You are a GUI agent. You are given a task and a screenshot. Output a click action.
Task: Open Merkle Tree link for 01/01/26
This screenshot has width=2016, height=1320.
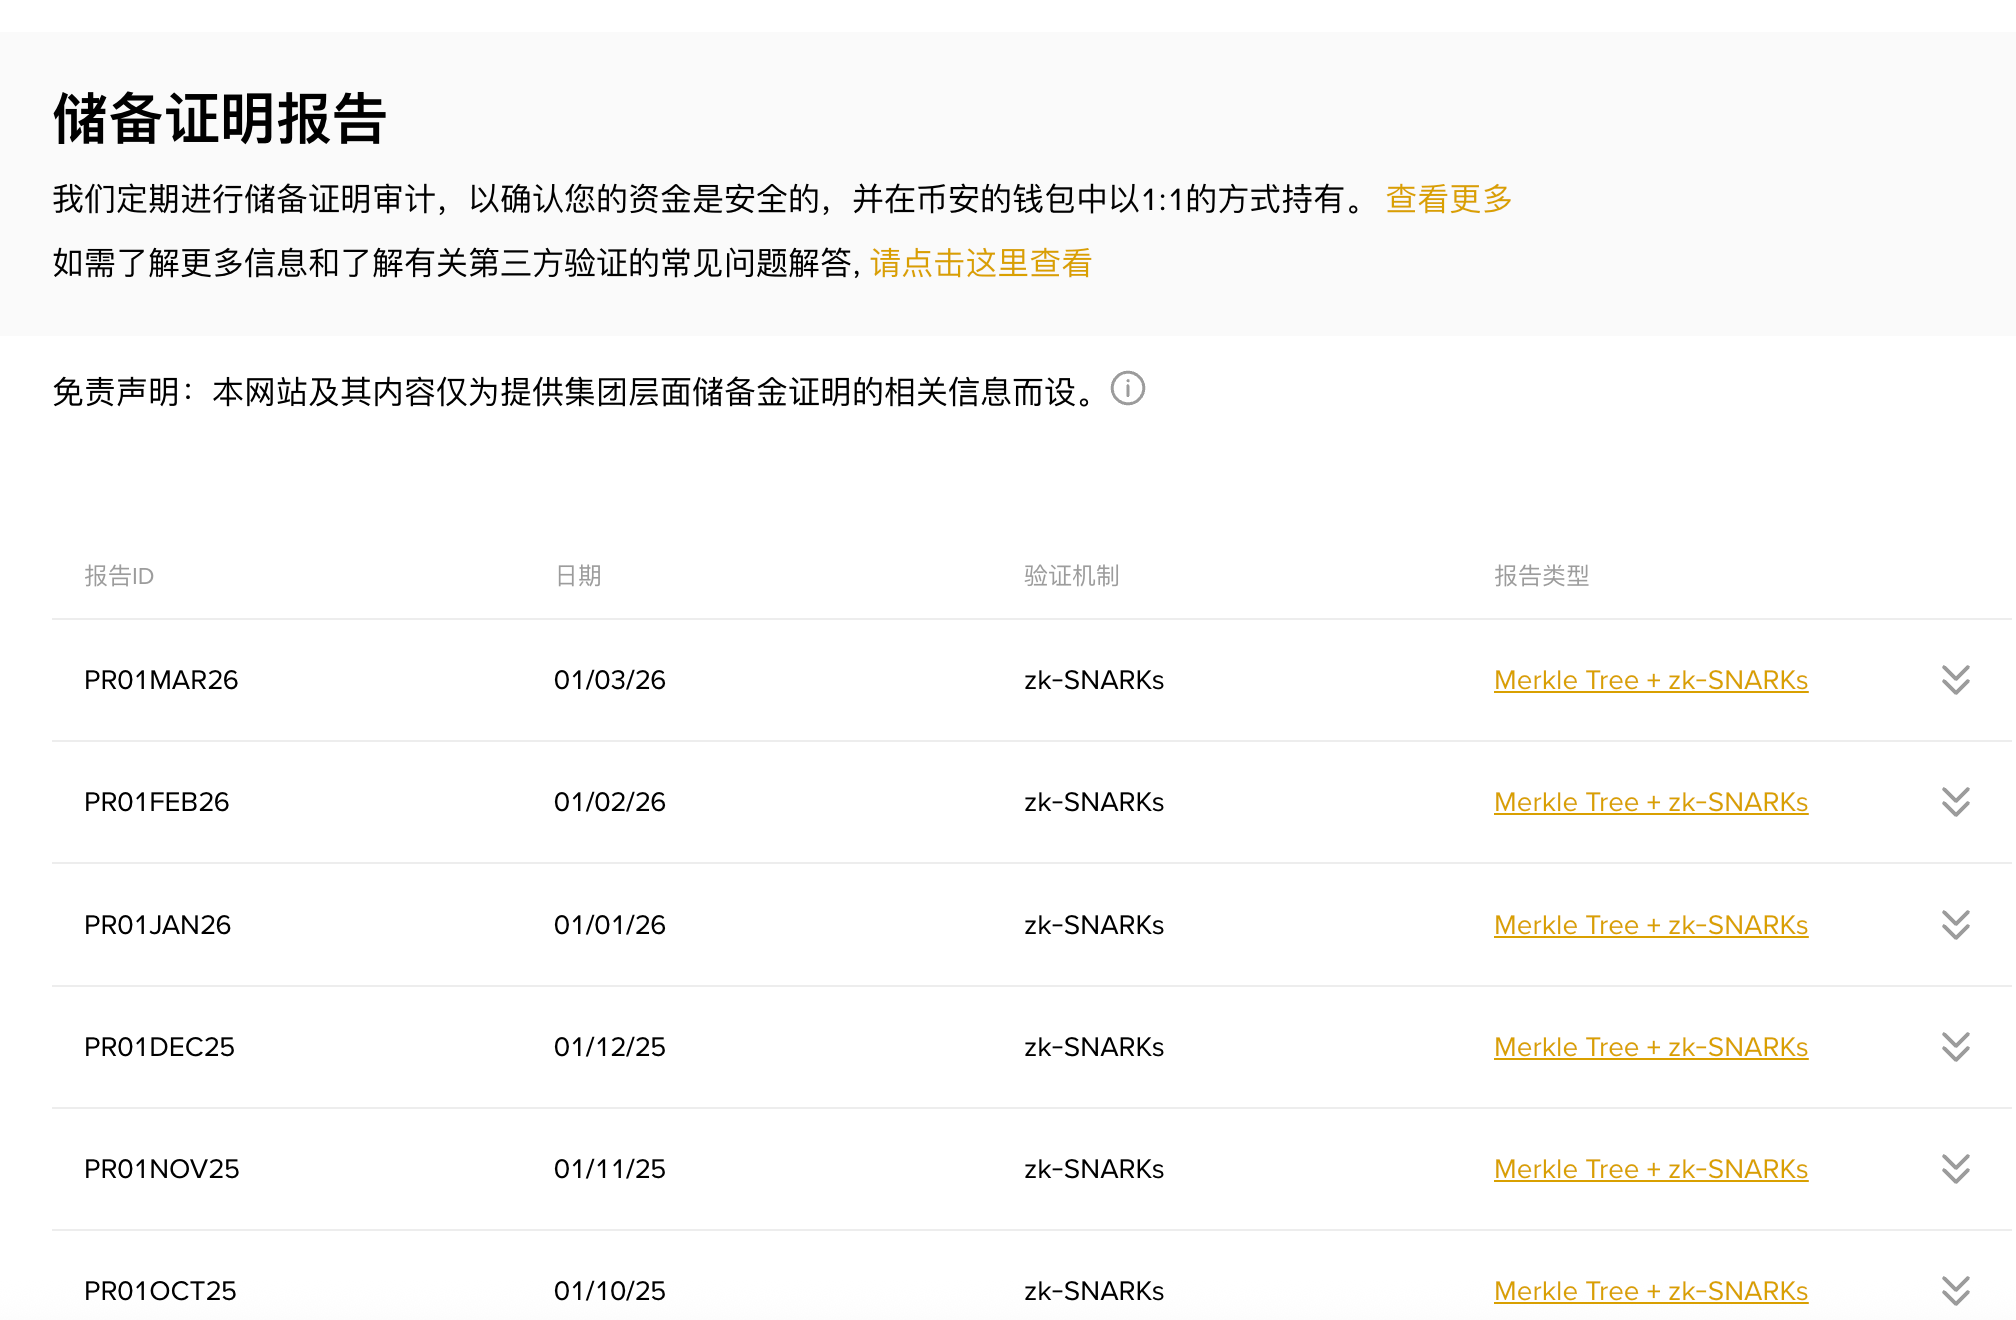click(x=1650, y=925)
